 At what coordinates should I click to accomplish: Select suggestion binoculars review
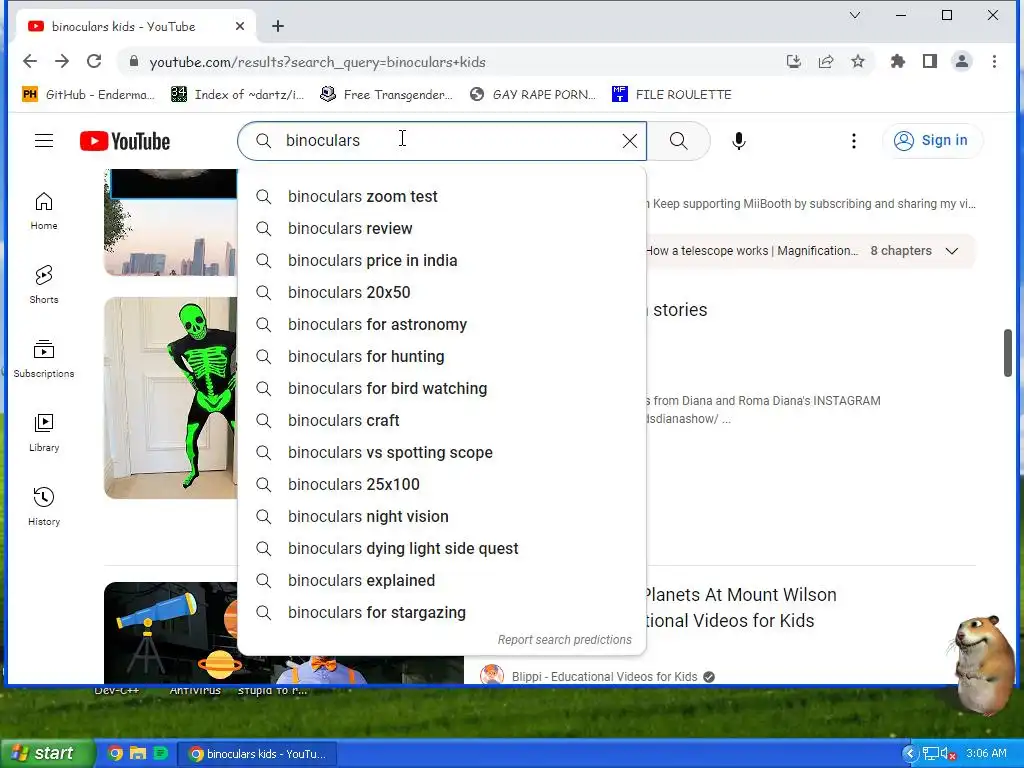pos(442,229)
